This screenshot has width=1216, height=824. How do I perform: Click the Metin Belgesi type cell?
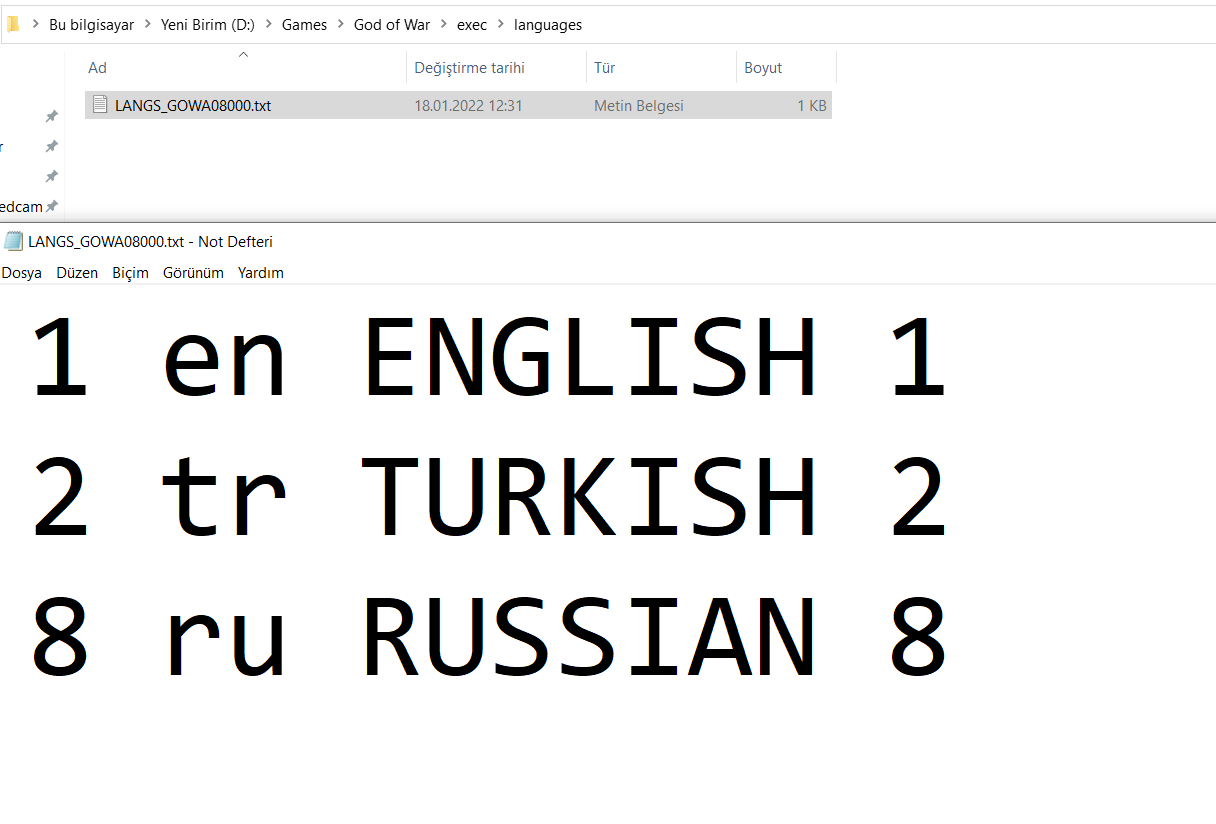coord(639,105)
